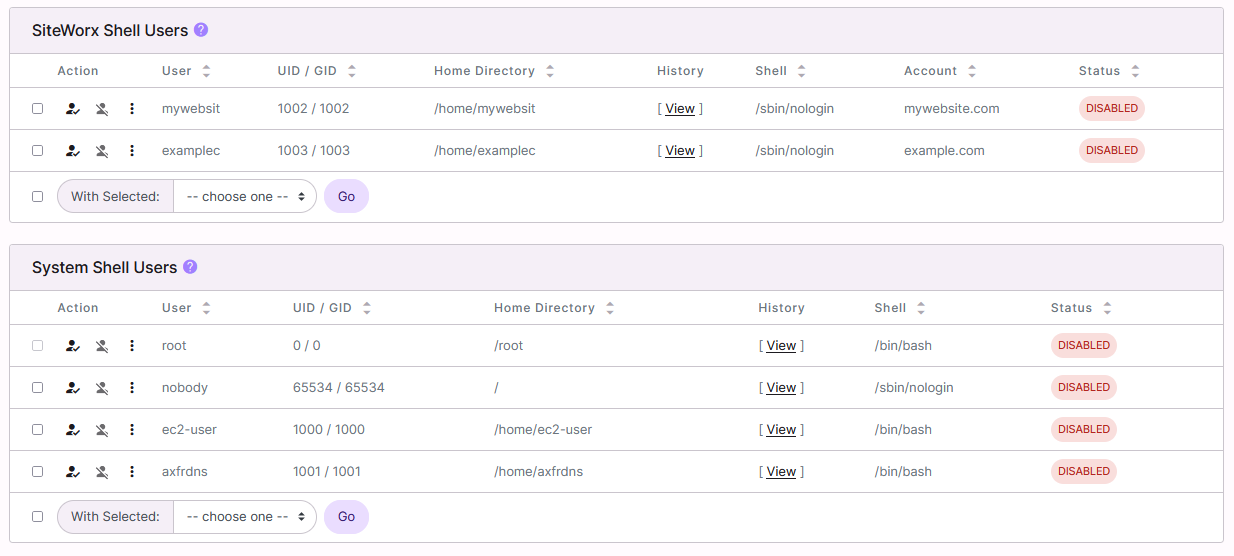The width and height of the screenshot is (1234, 556).
Task: Sort SiteWorx table by UID / GID header
Action: (316, 71)
